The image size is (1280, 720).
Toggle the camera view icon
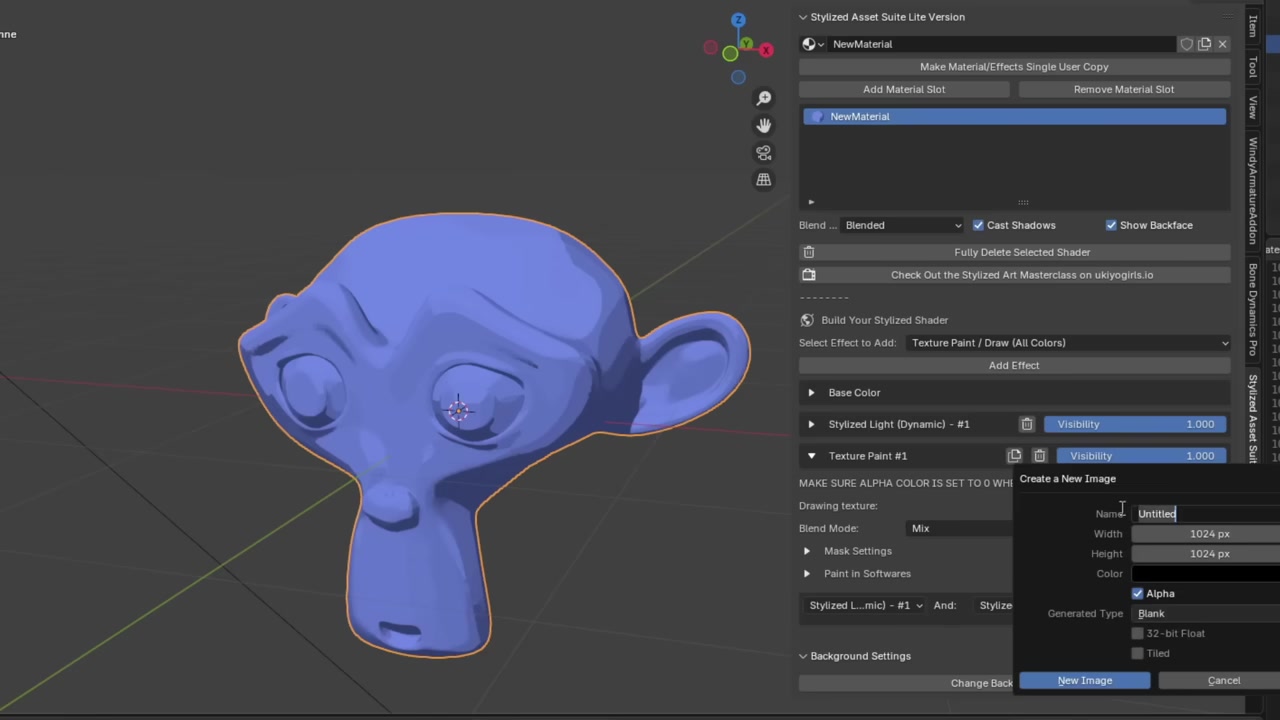764,153
